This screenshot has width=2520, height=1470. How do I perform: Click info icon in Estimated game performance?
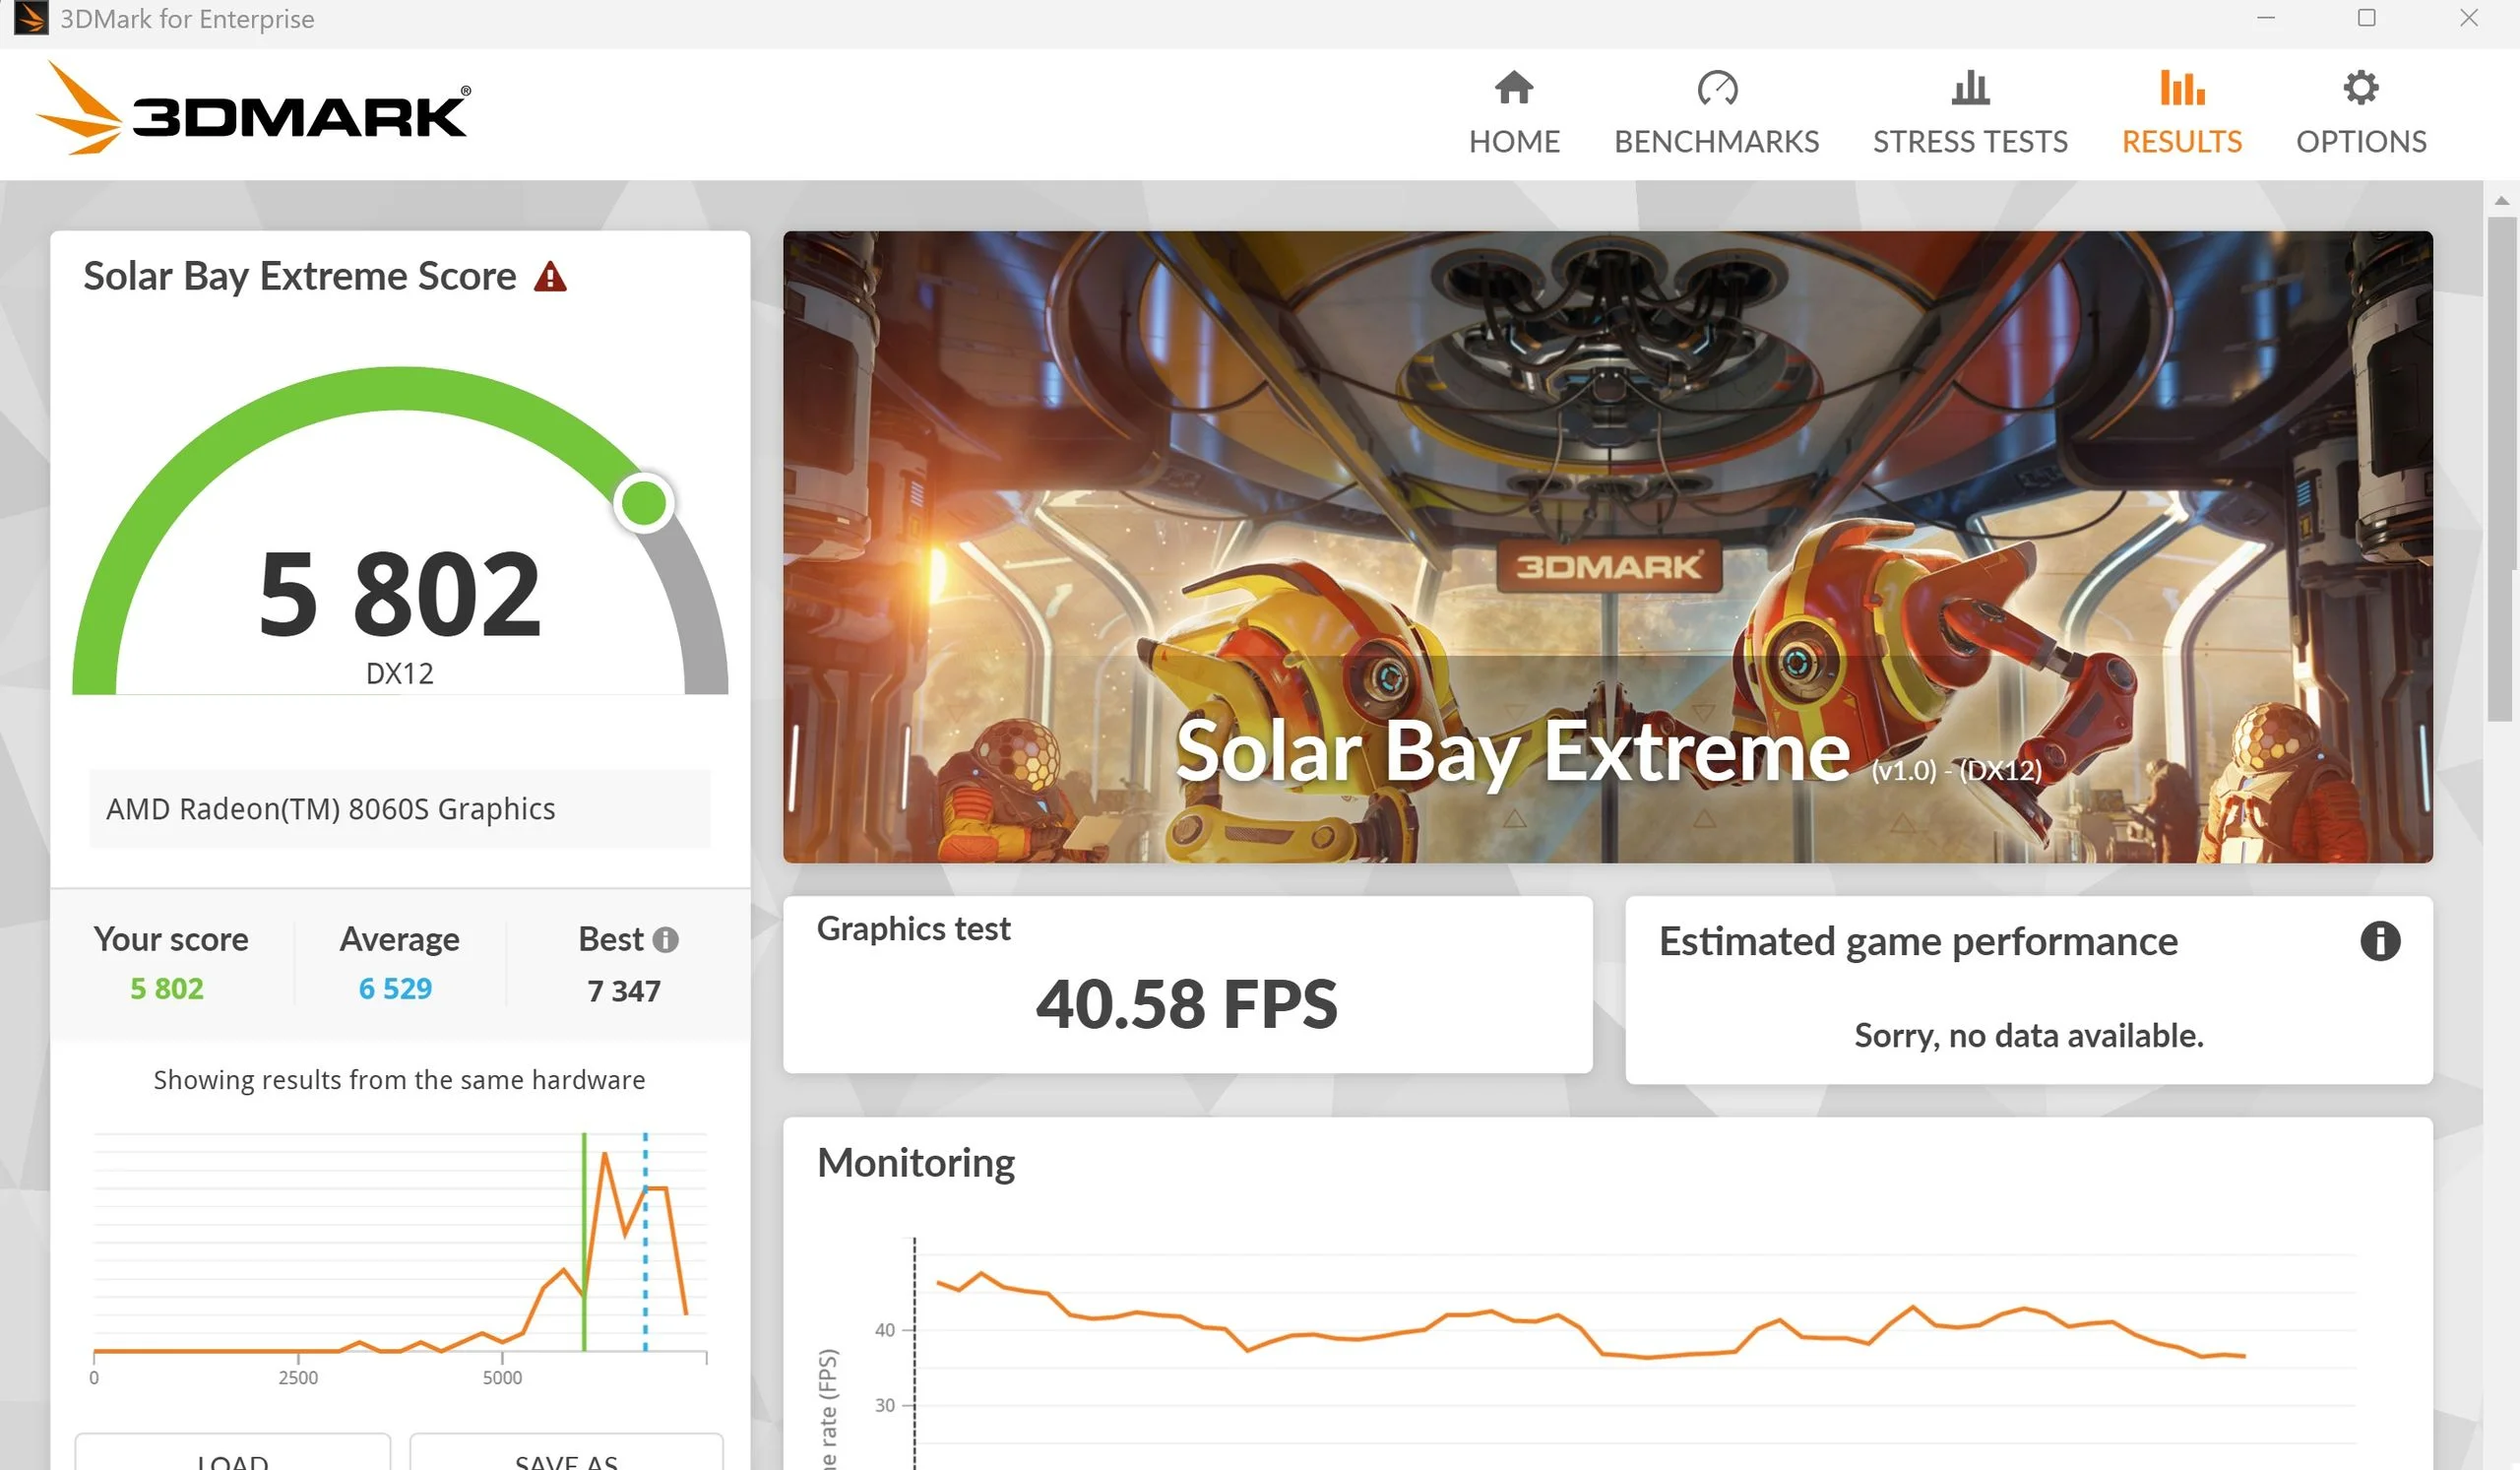pos(2379,941)
